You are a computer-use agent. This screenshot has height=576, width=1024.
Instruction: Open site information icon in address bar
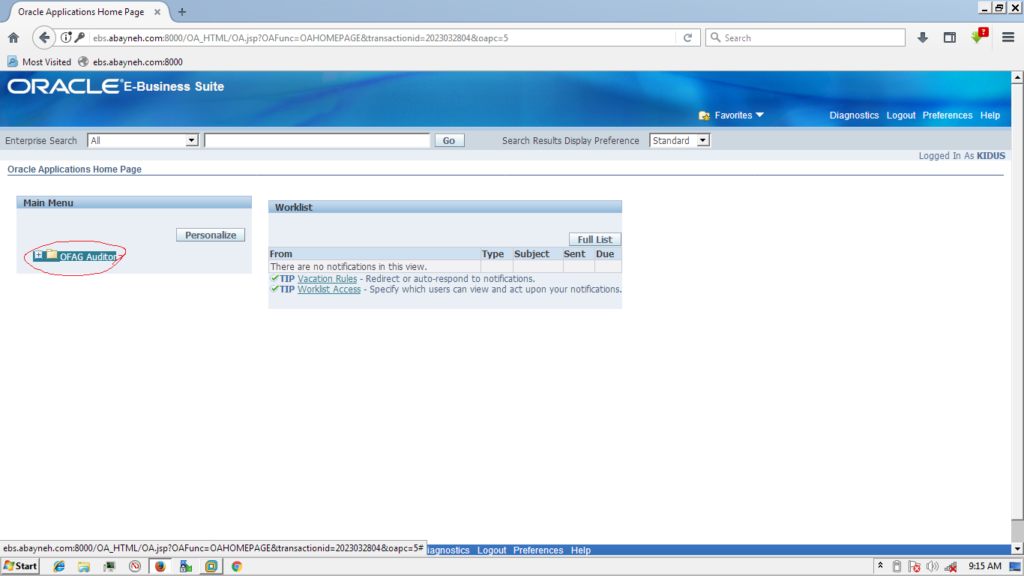click(66, 38)
